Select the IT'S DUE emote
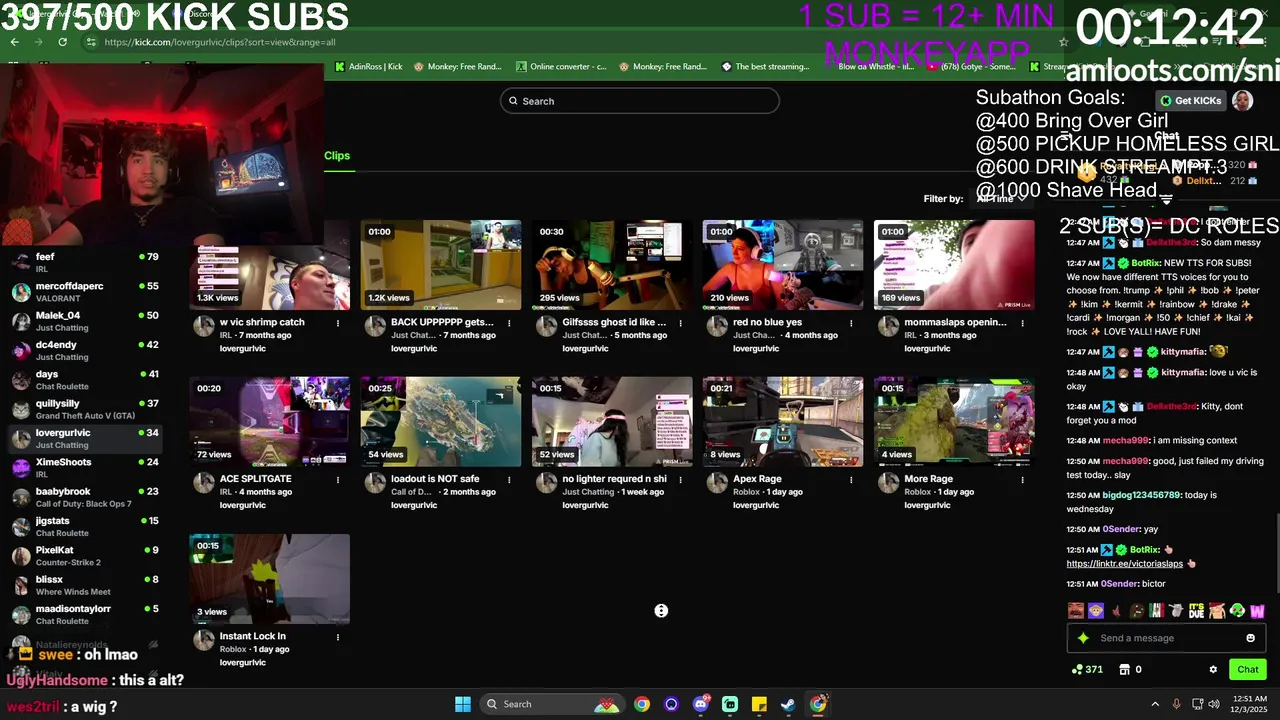This screenshot has height=720, width=1280. [x=1197, y=610]
